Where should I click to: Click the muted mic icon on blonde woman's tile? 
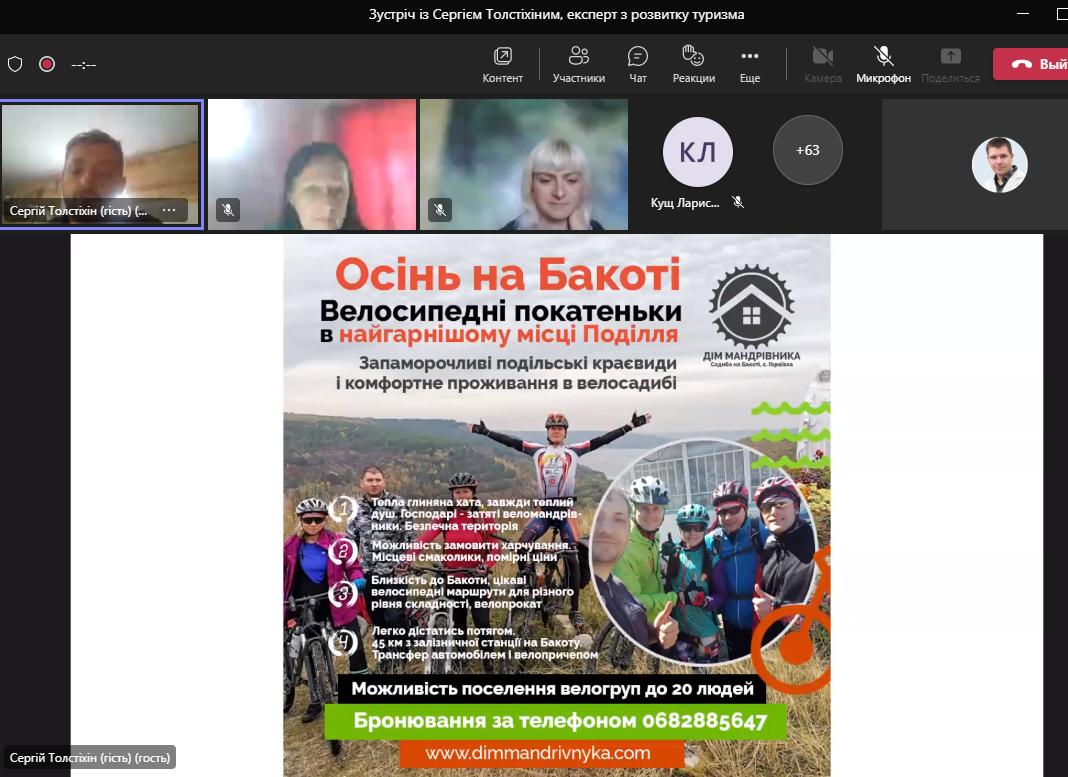click(440, 210)
